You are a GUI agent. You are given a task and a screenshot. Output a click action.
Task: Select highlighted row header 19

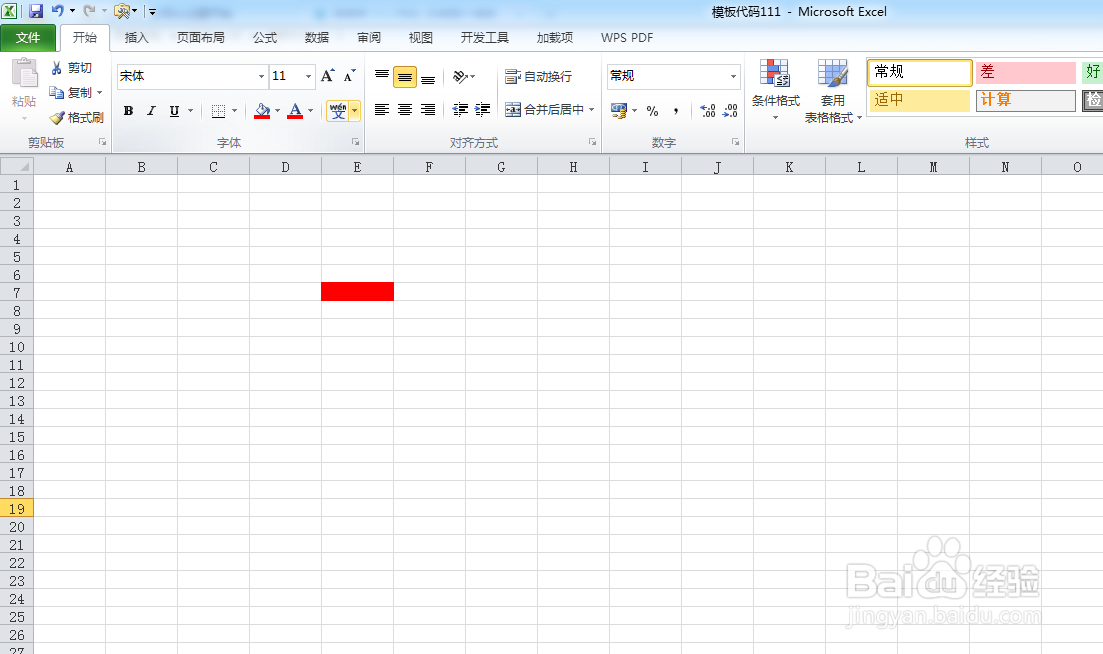pyautogui.click(x=17, y=508)
